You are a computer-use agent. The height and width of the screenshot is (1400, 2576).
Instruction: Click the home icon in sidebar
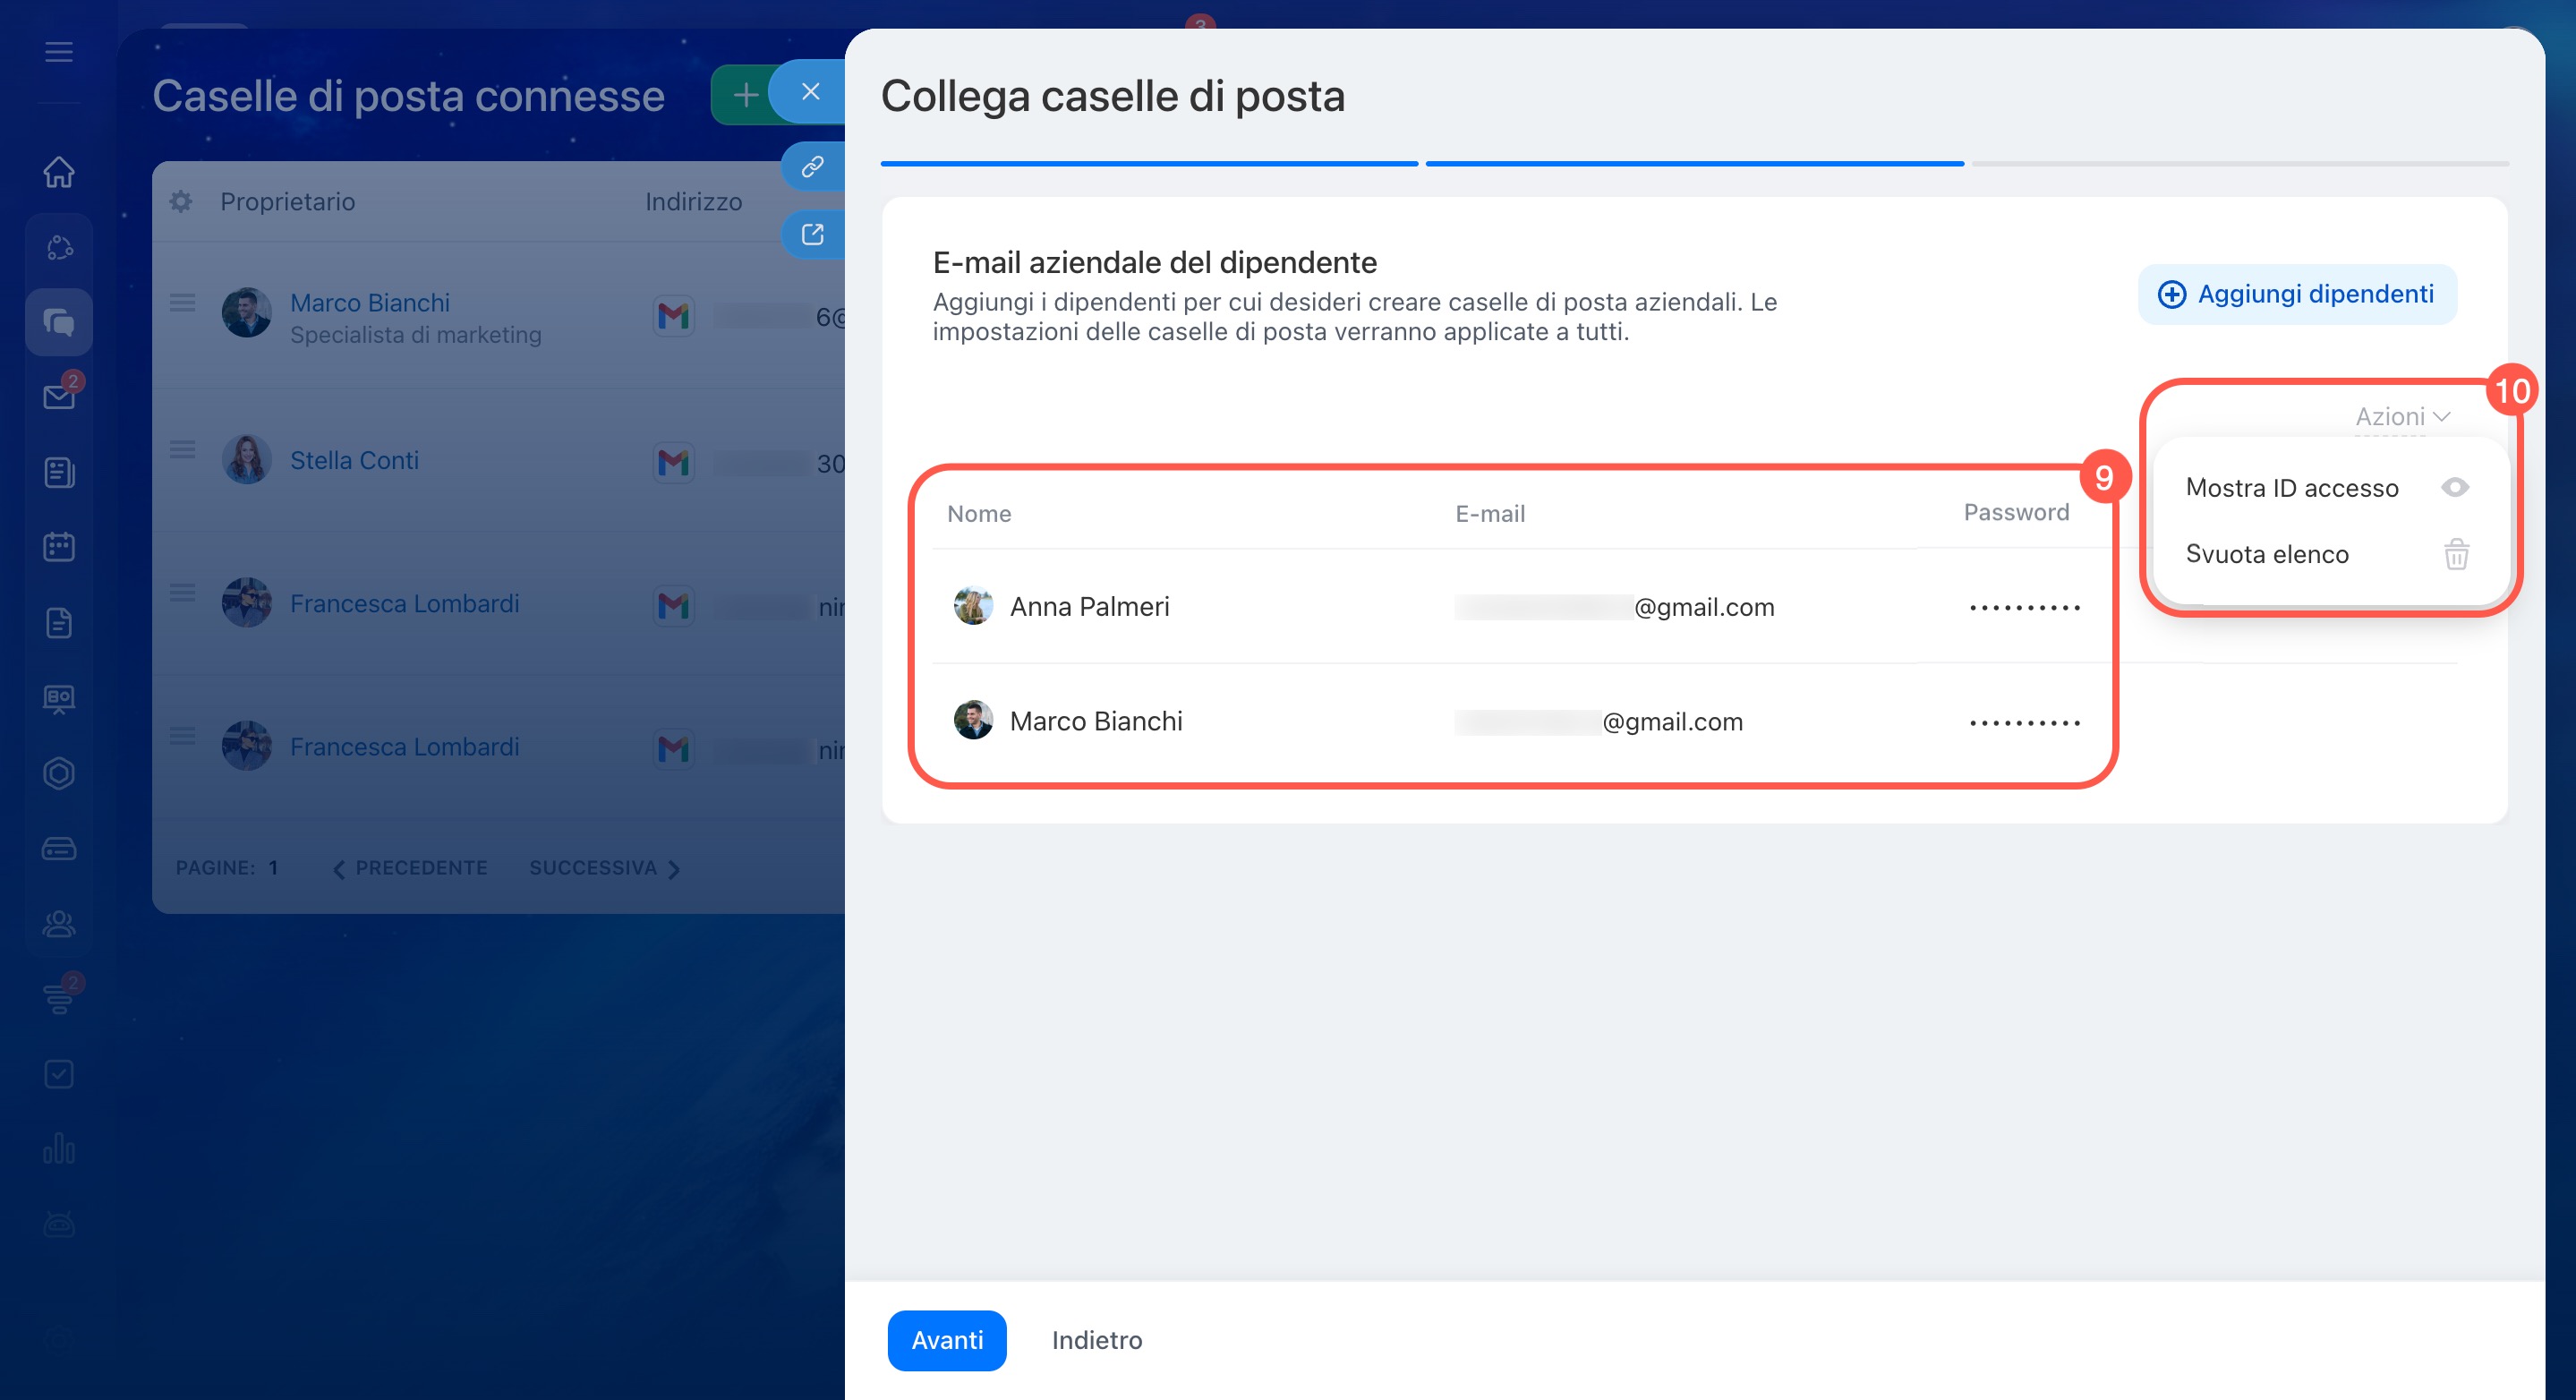tap(59, 172)
